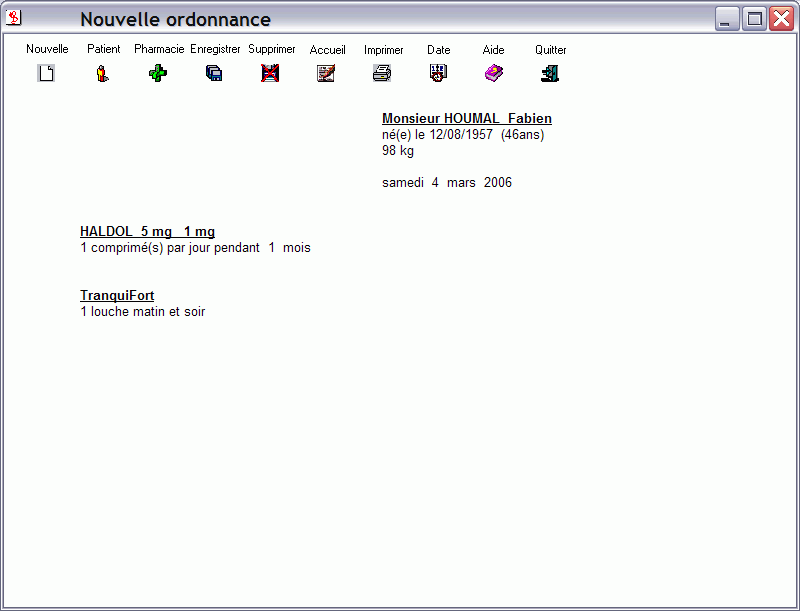Click the app icon in title bar
The image size is (800, 611).
[14, 18]
